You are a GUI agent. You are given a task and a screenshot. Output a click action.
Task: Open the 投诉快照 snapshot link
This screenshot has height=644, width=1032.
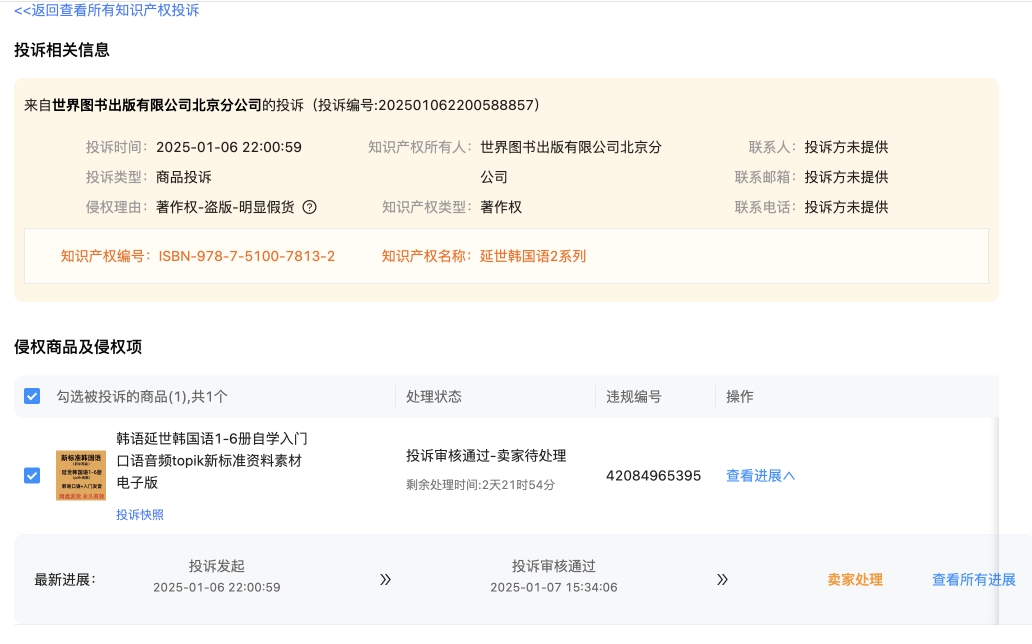click(x=139, y=515)
